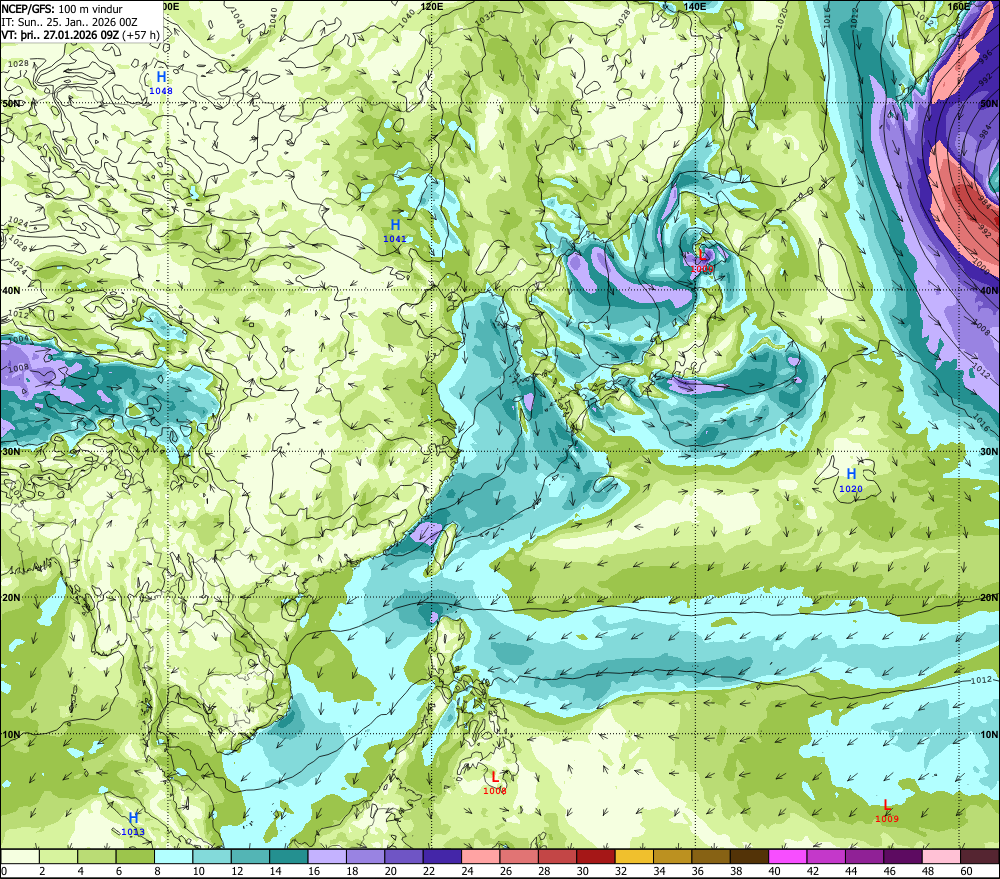The height and width of the screenshot is (879, 1000).
Task: Pick the 40–42 bright magenta legend swatch
Action: pyautogui.click(x=787, y=856)
